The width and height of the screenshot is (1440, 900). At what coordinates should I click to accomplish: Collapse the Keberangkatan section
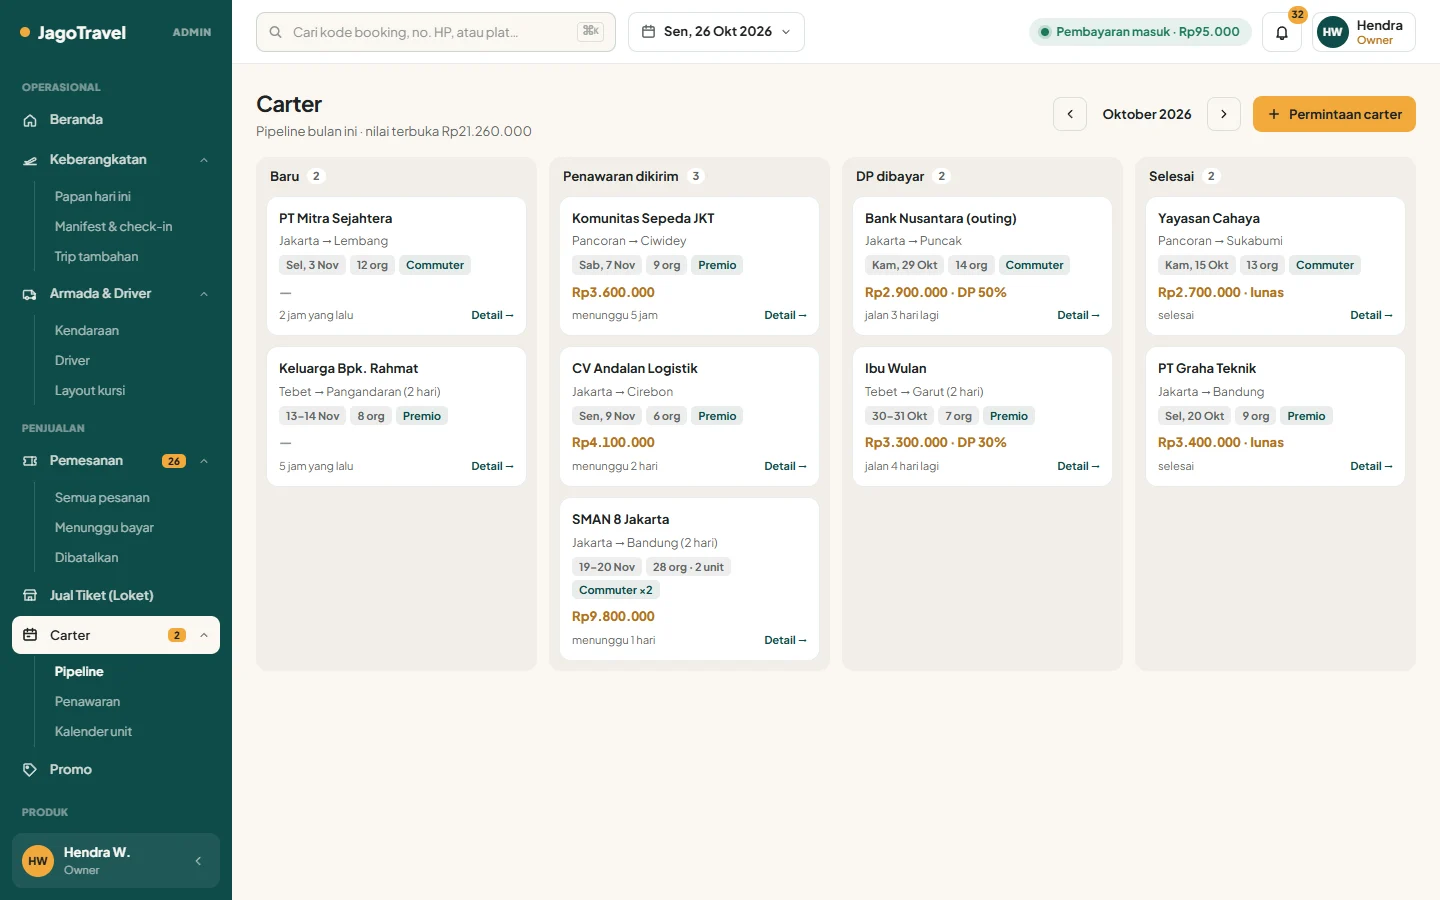coord(204,160)
